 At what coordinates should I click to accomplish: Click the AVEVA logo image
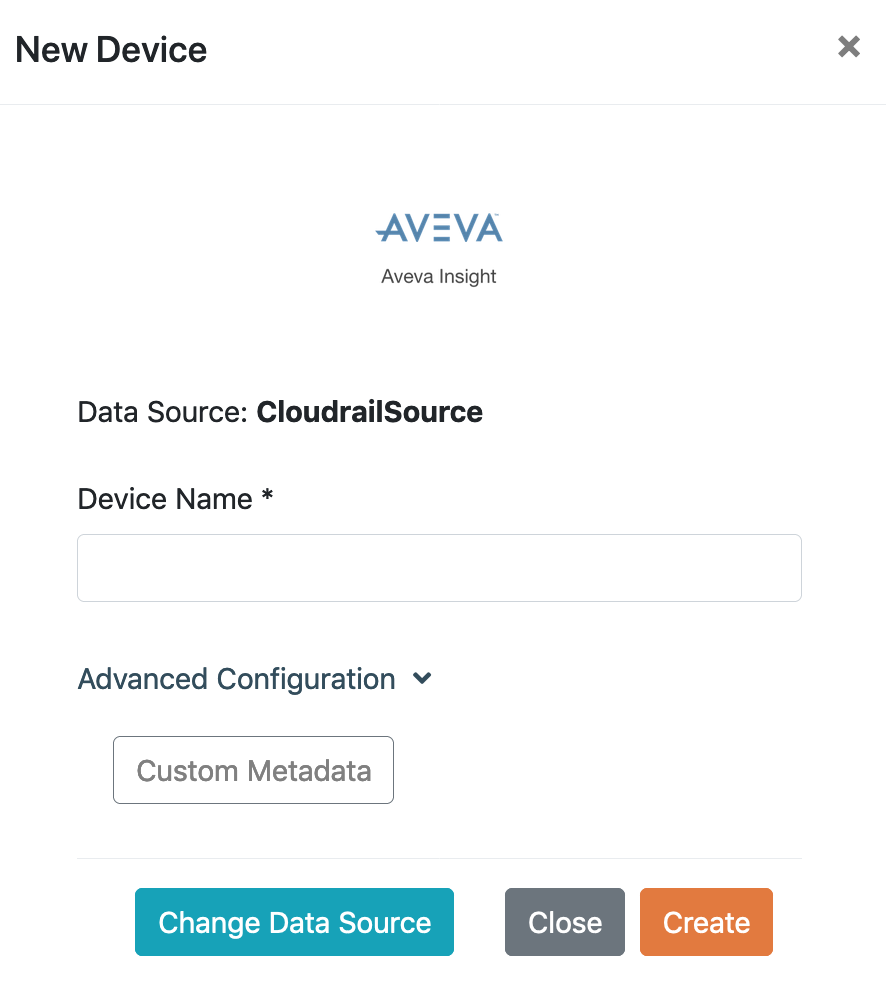pos(439,227)
